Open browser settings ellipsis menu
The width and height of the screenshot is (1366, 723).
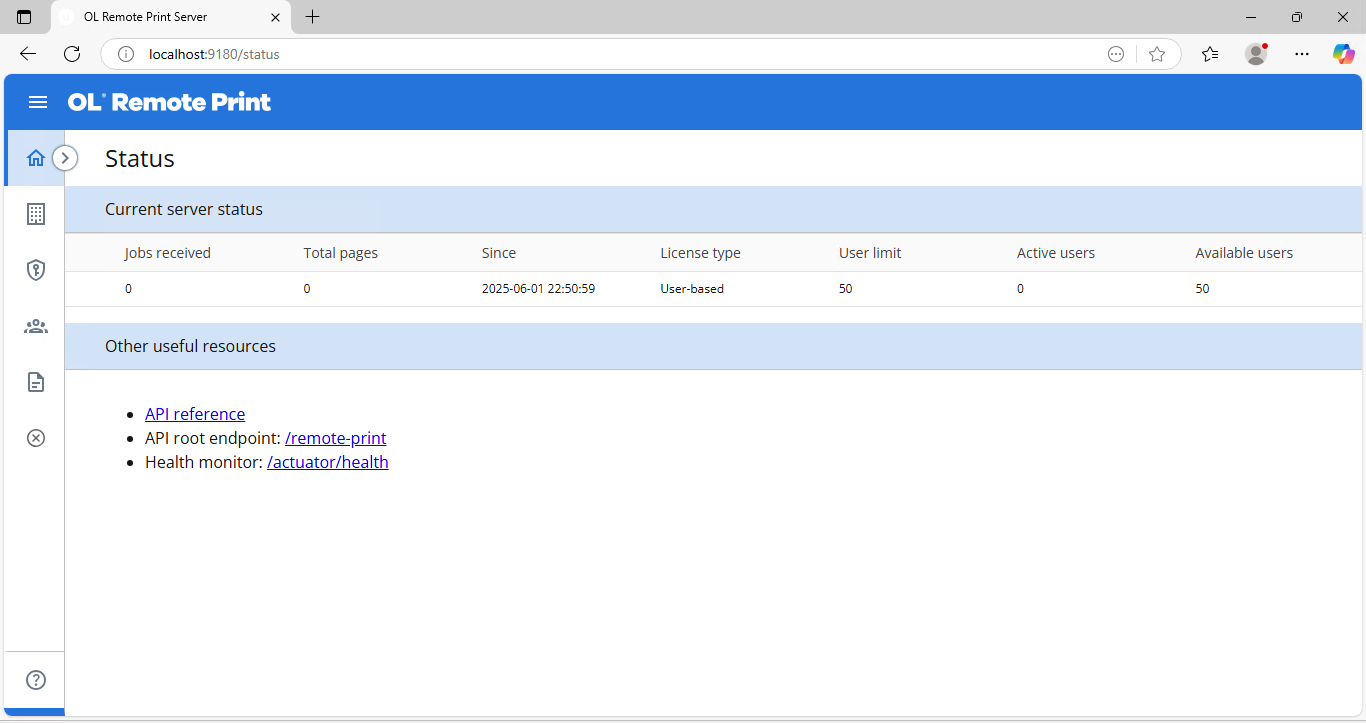coord(1301,54)
